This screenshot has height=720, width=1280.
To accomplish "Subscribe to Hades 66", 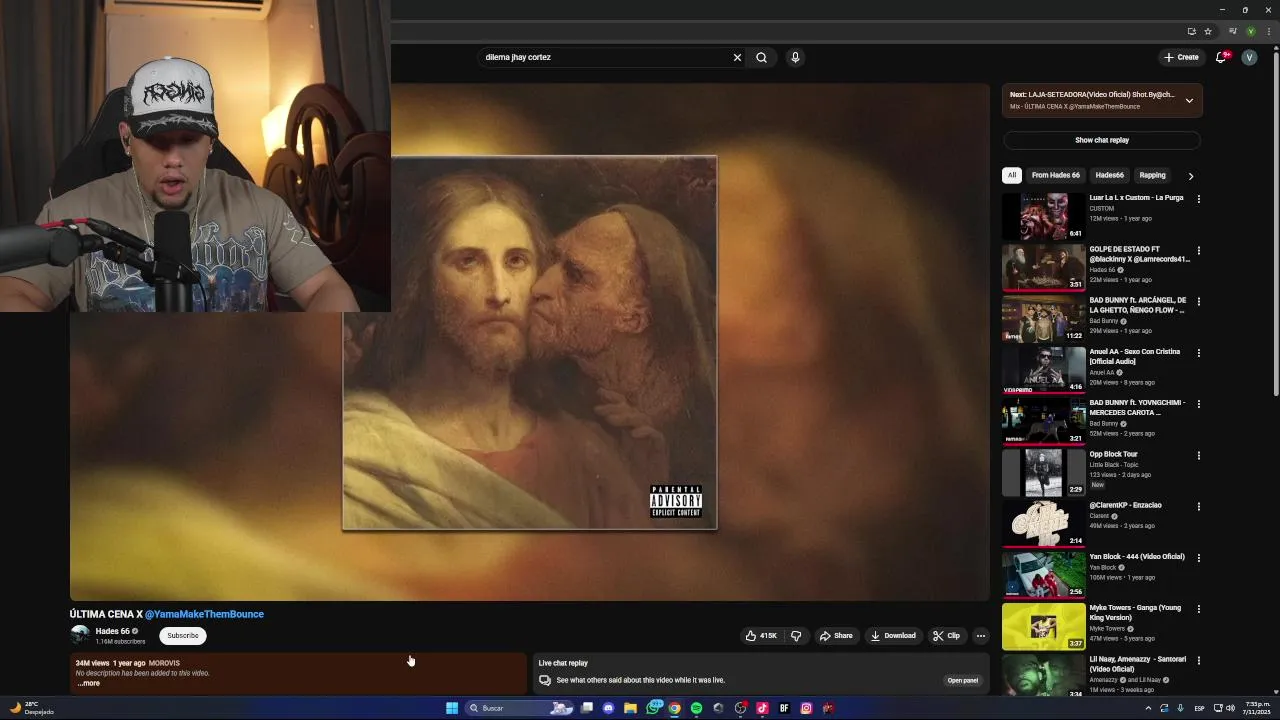I will click(x=182, y=635).
